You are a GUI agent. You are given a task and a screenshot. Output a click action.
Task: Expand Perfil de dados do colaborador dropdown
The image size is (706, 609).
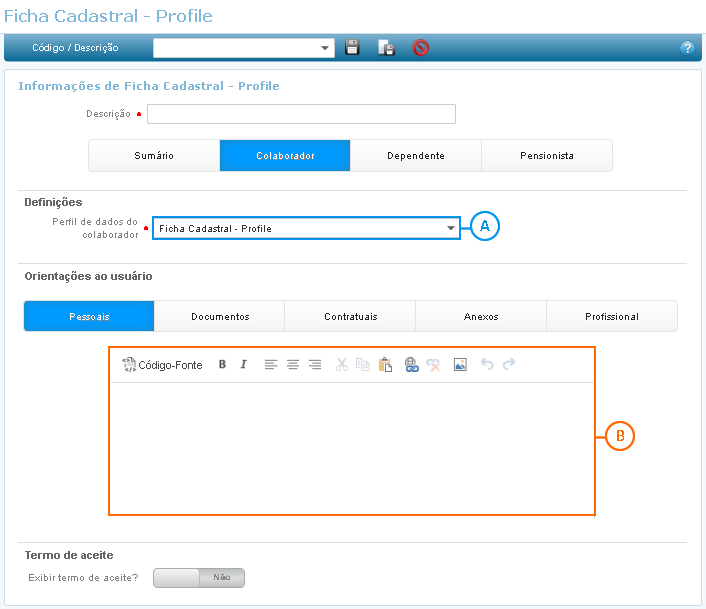coord(450,228)
